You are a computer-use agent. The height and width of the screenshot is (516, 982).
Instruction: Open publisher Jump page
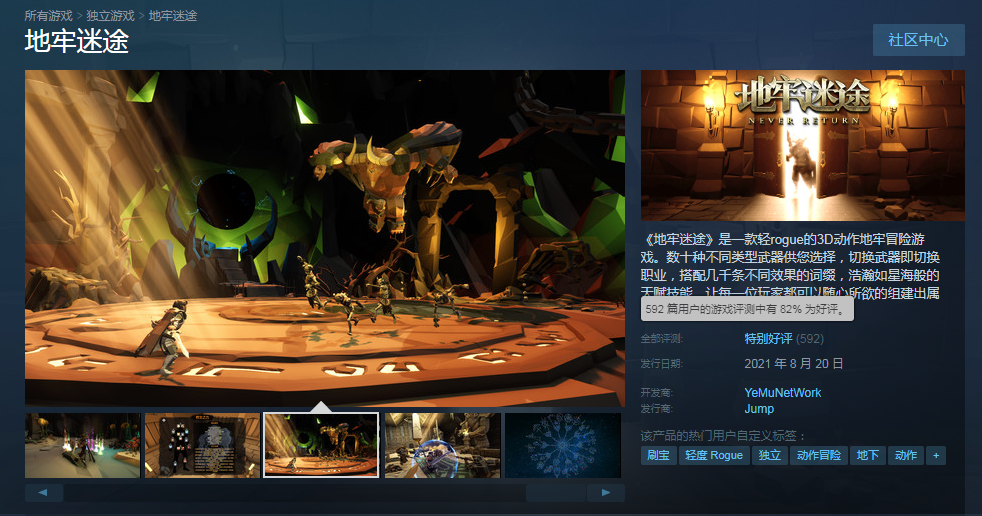pyautogui.click(x=759, y=409)
